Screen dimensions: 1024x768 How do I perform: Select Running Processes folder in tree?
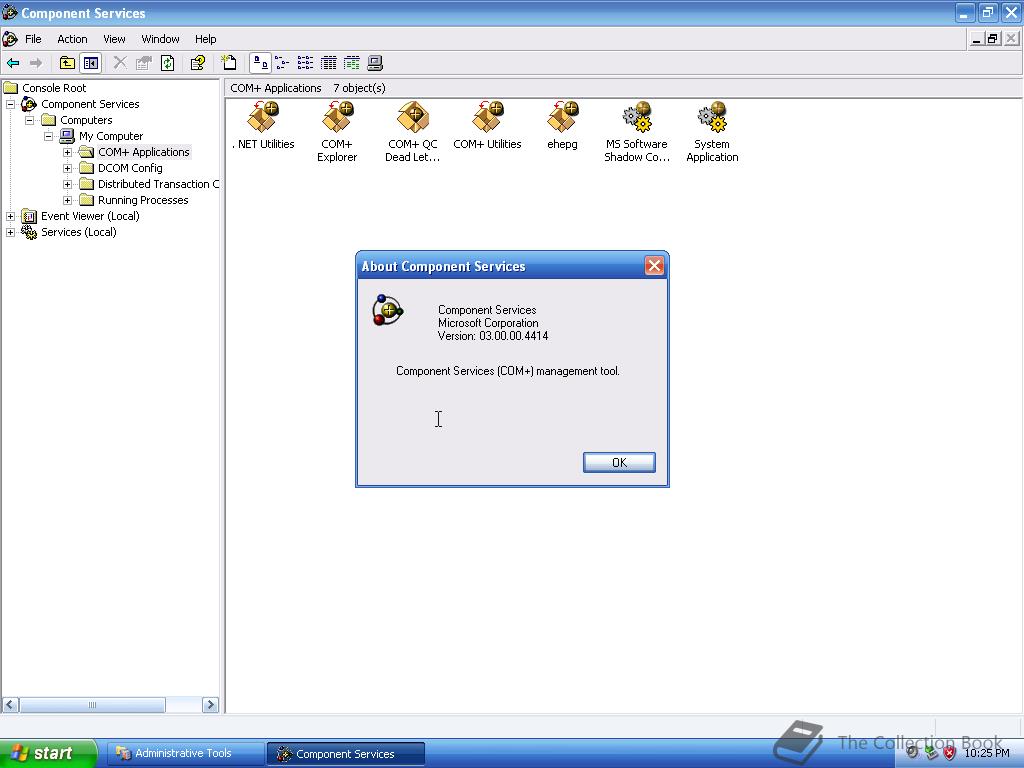pos(143,200)
